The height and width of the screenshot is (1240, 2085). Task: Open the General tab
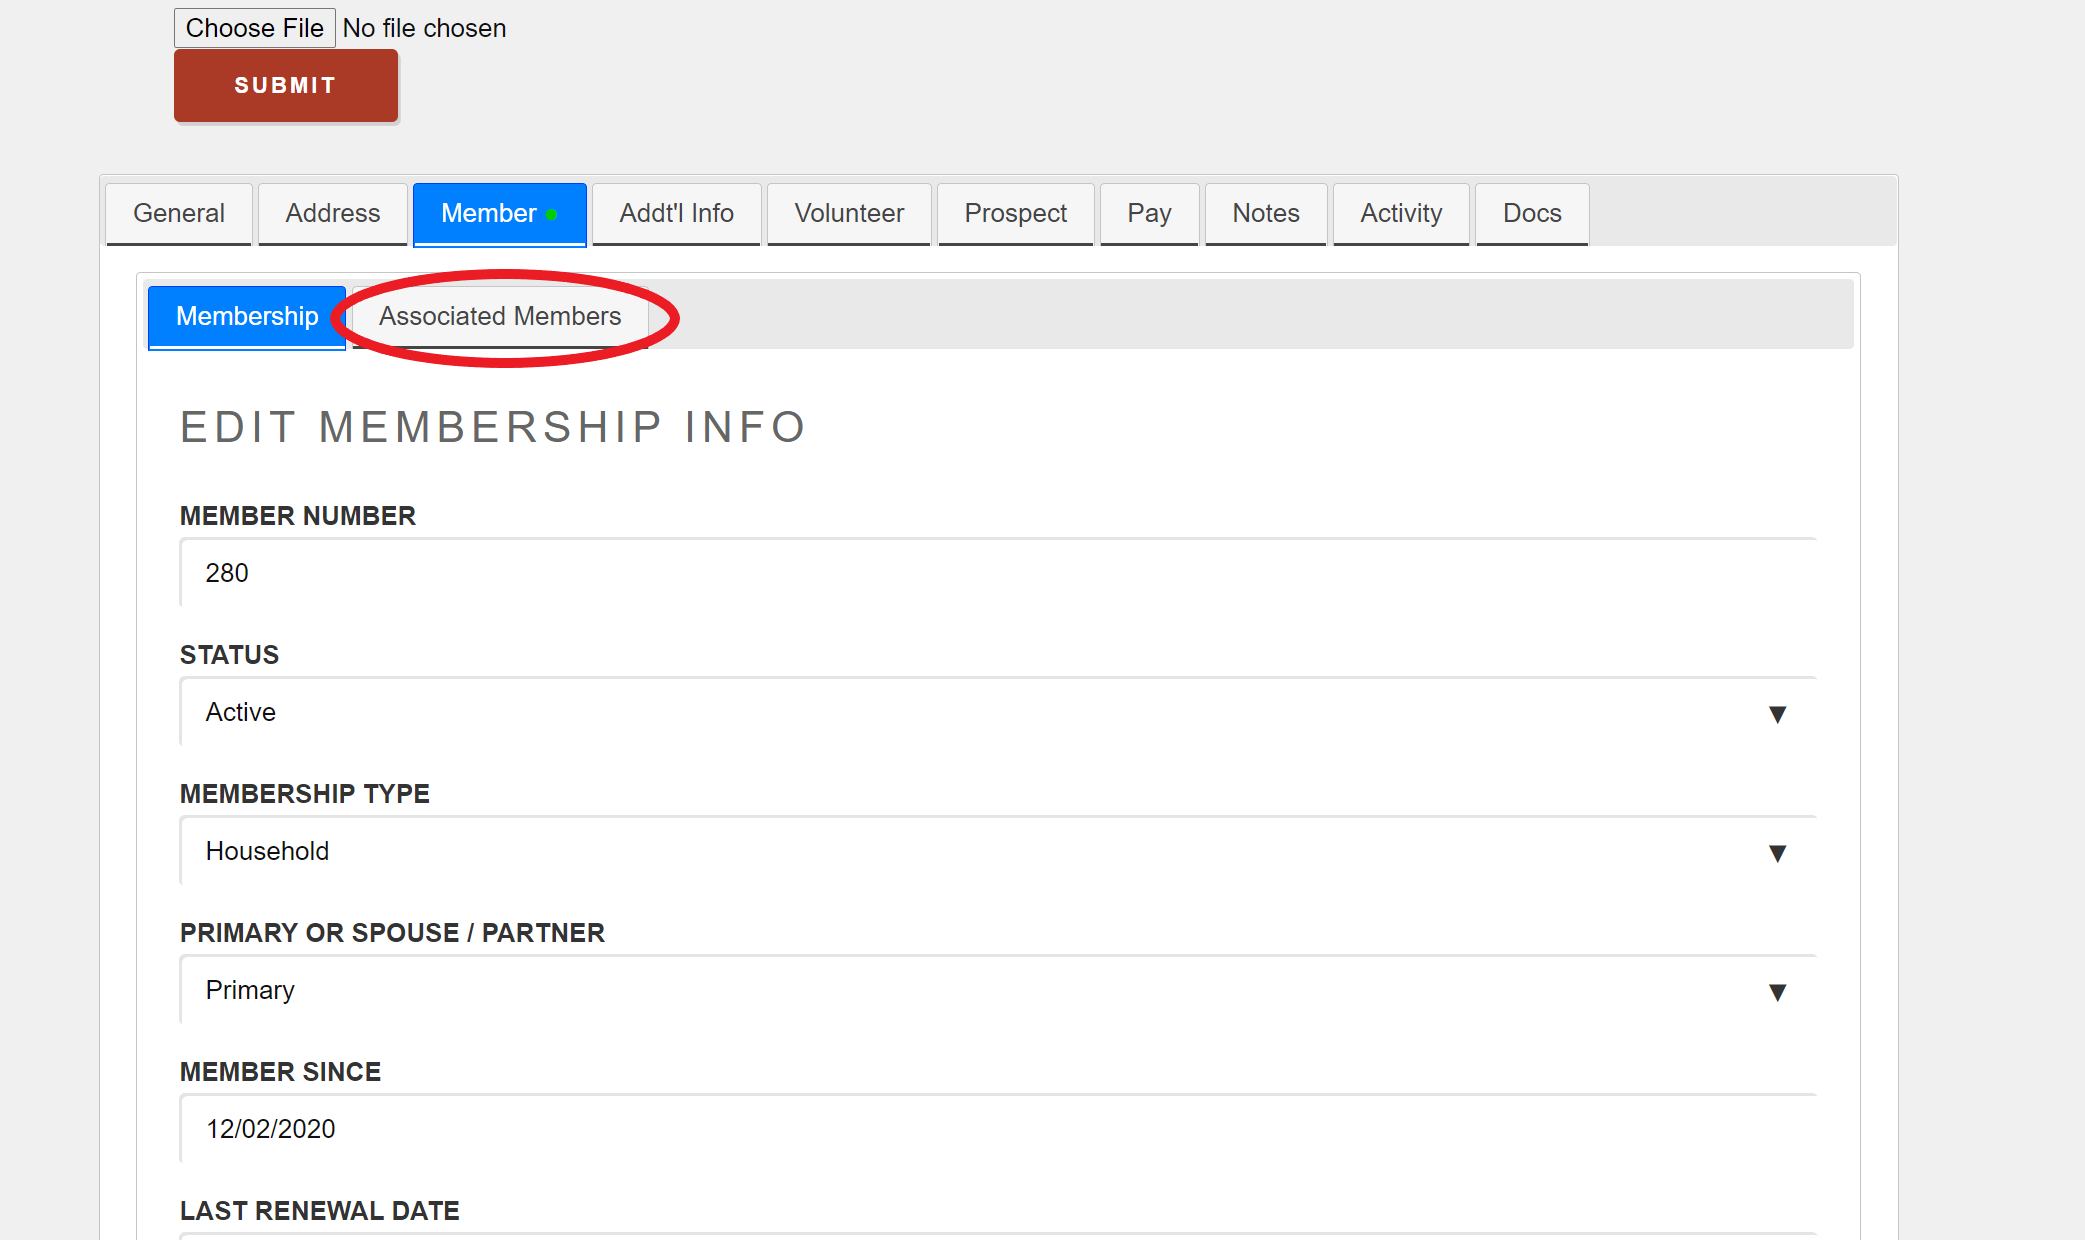pyautogui.click(x=179, y=213)
